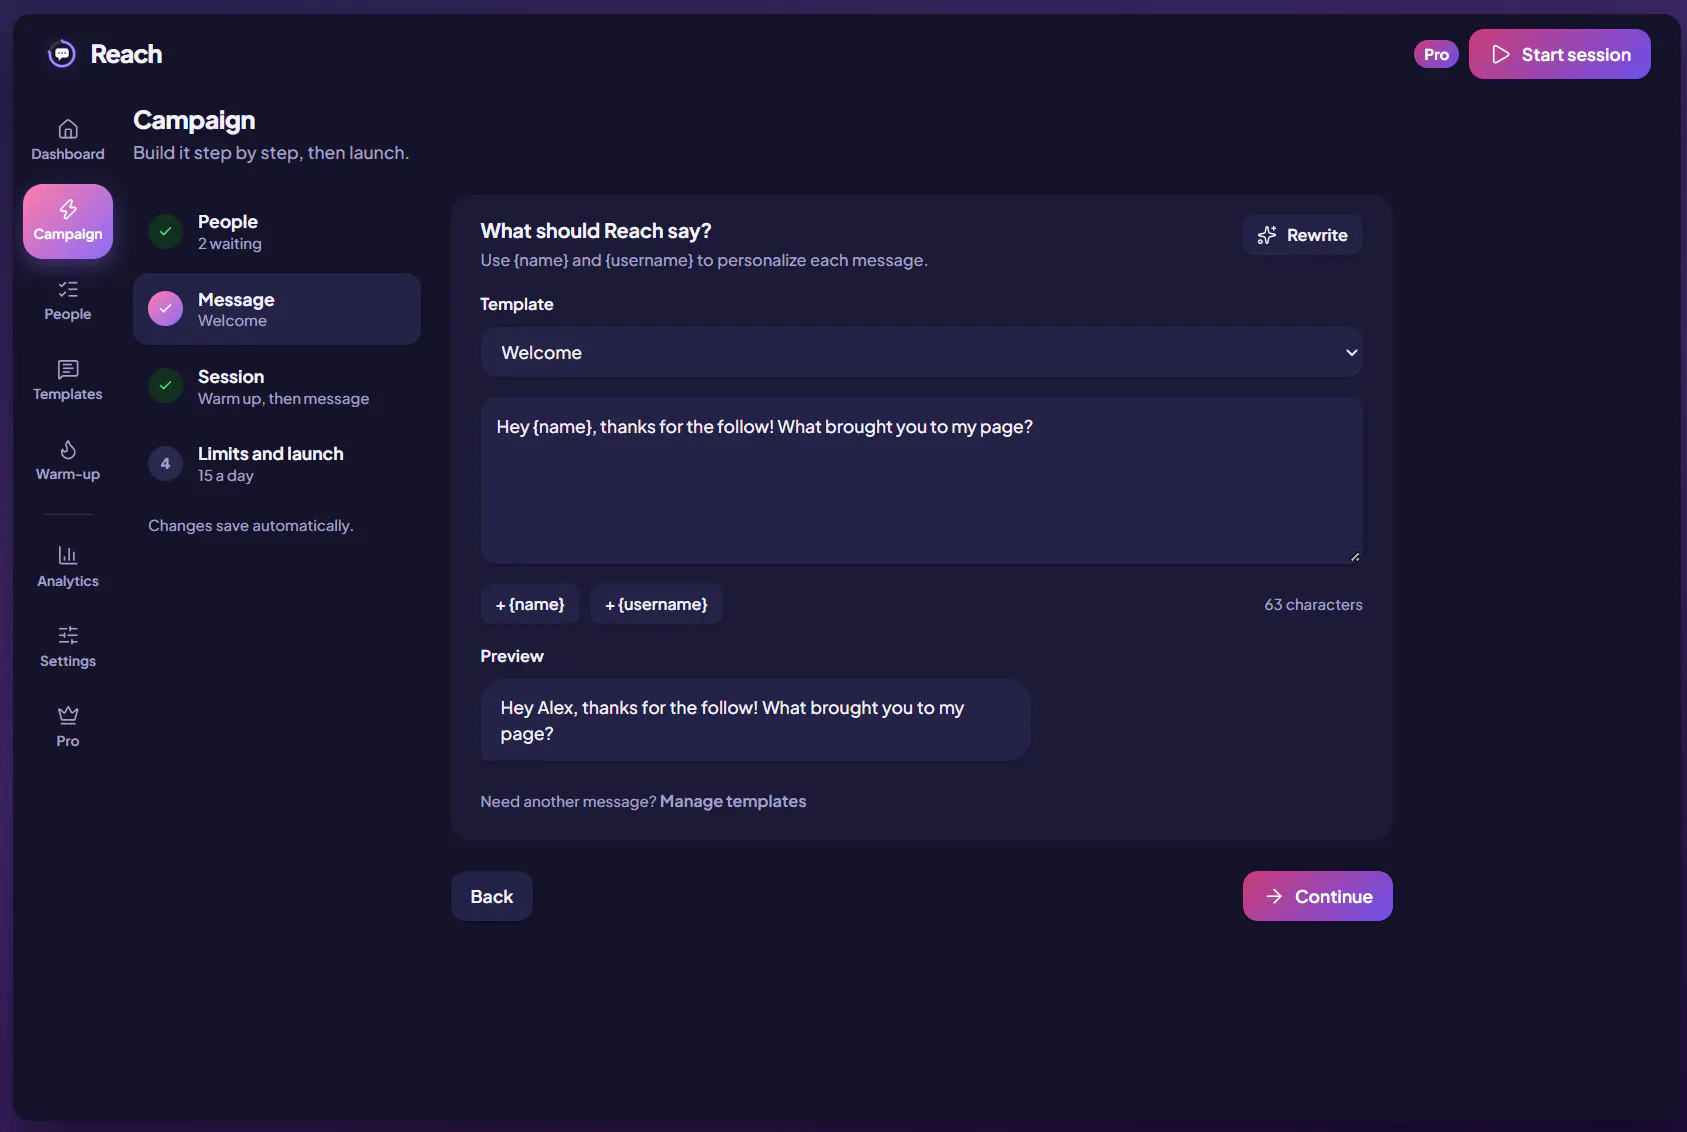Click the green checkmark beside Session step

pyautogui.click(x=165, y=385)
